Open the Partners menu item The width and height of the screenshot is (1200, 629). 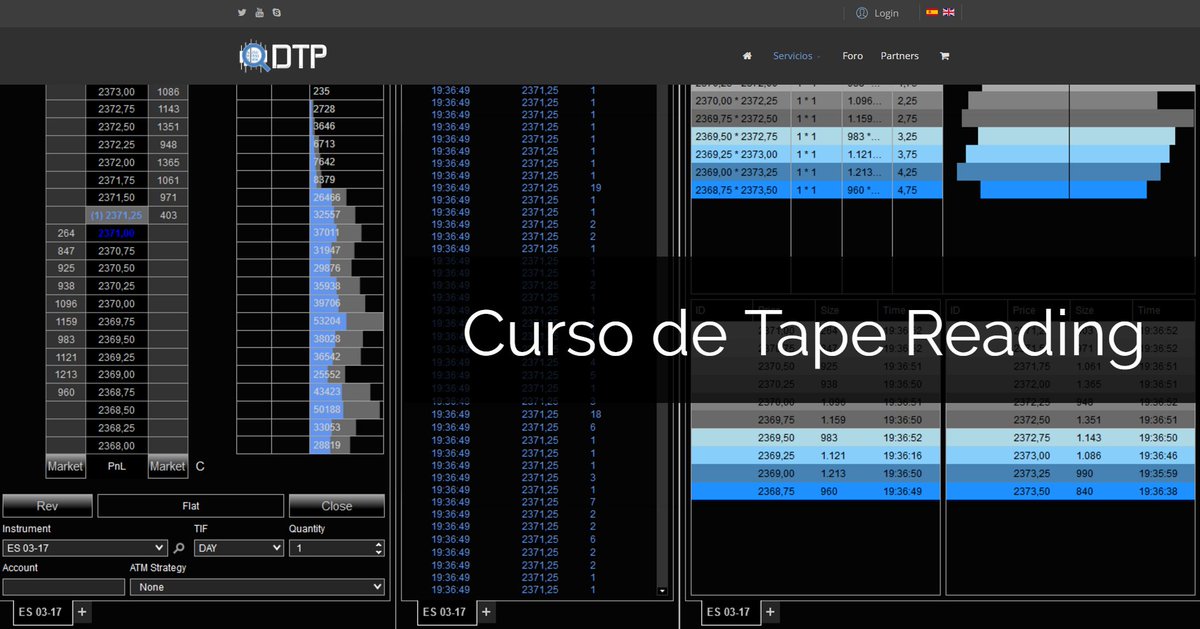point(899,56)
